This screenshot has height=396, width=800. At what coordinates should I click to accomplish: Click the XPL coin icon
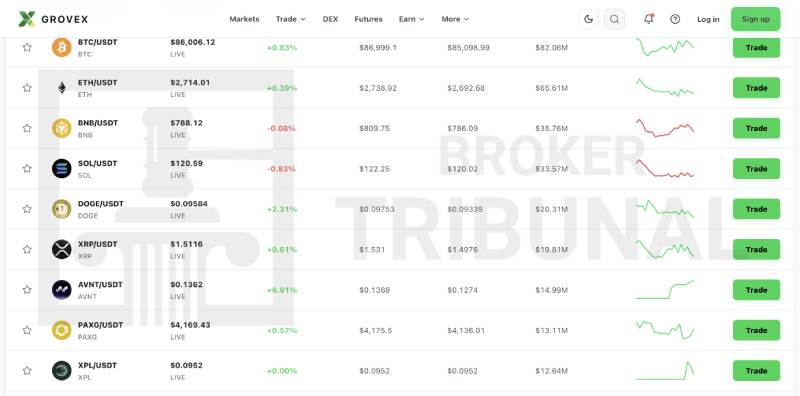[x=62, y=370]
